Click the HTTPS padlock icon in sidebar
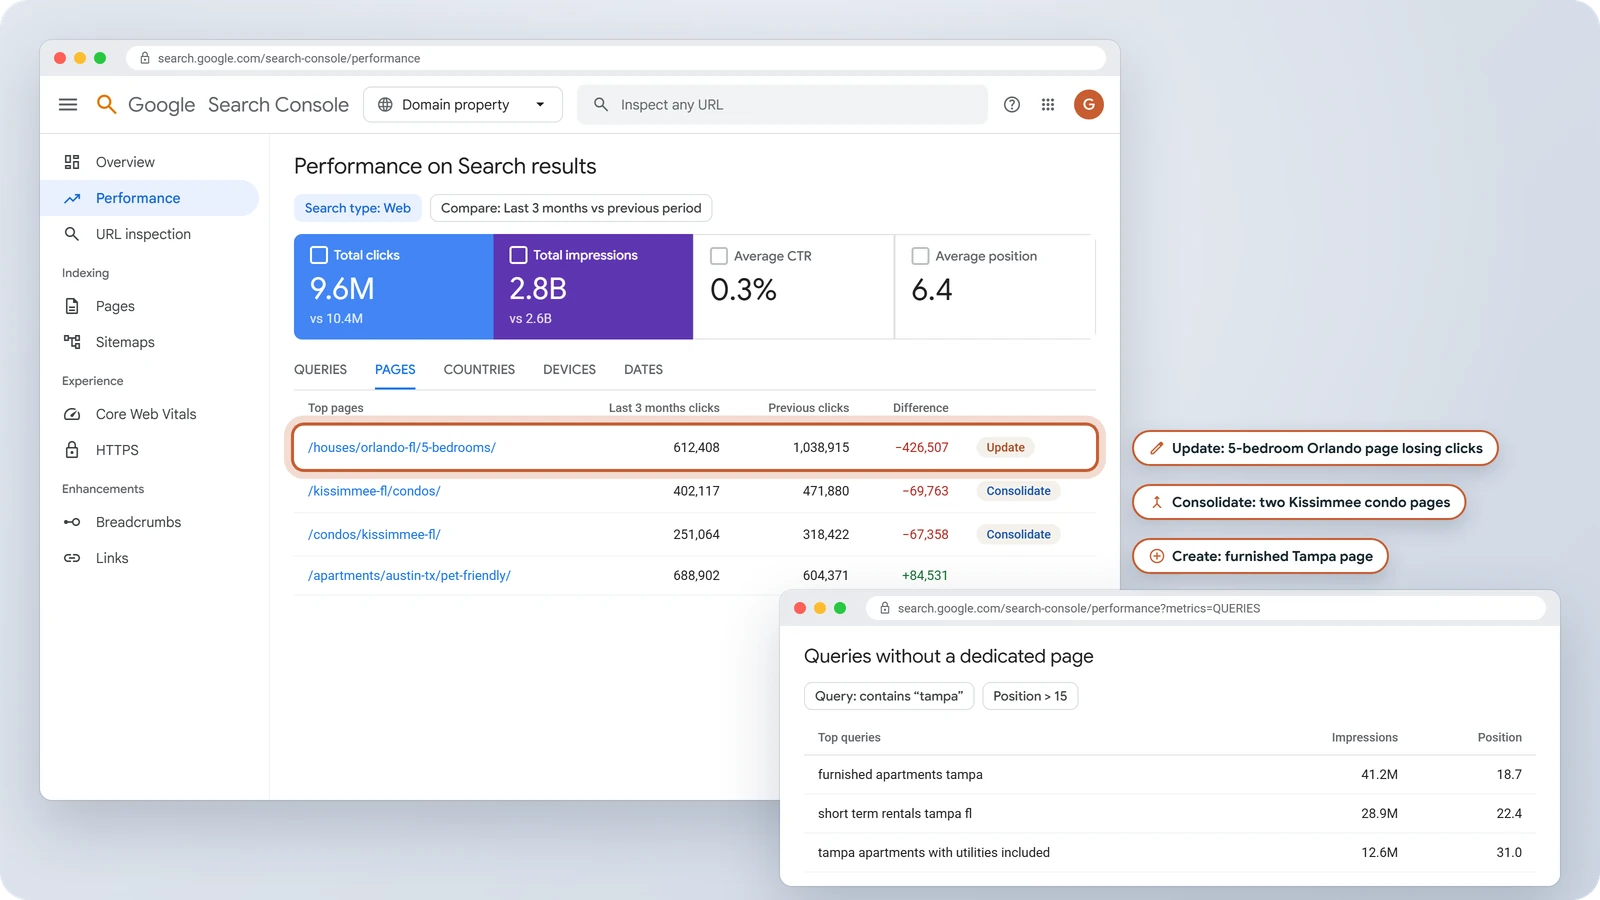The image size is (1600, 900). [72, 450]
